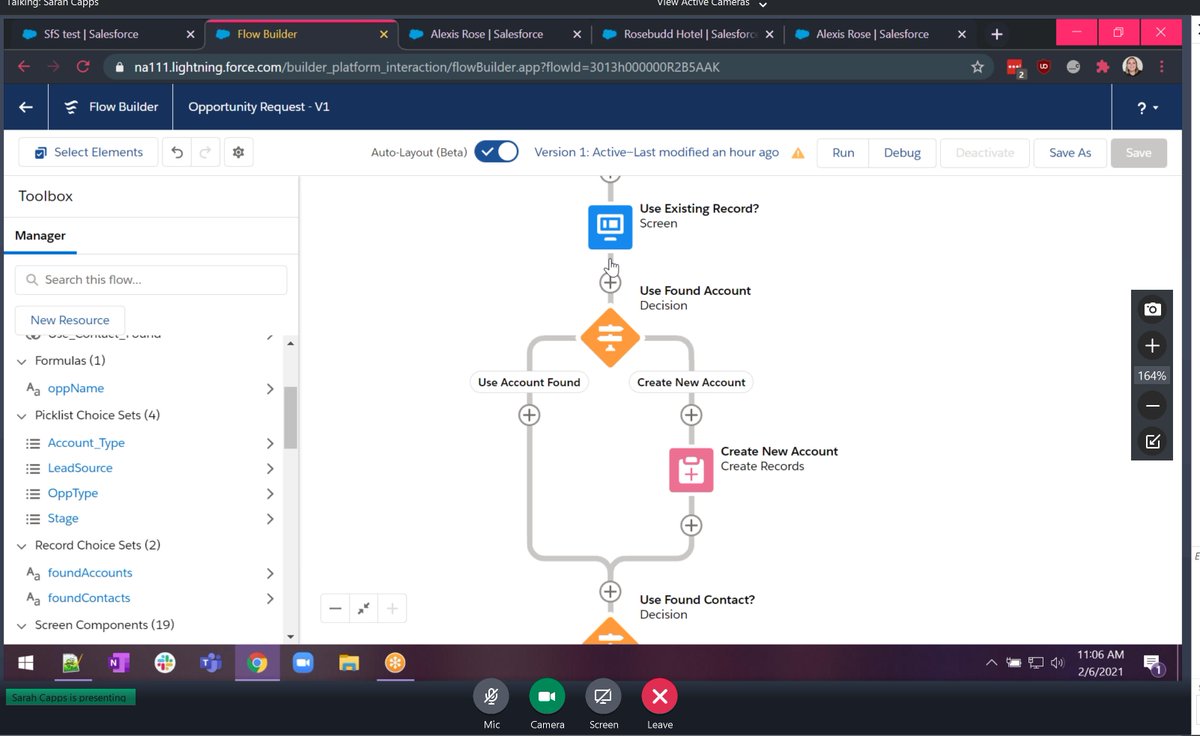Zoom out with minus on right panel
Screen dimensions: 1200x736
1152,406
